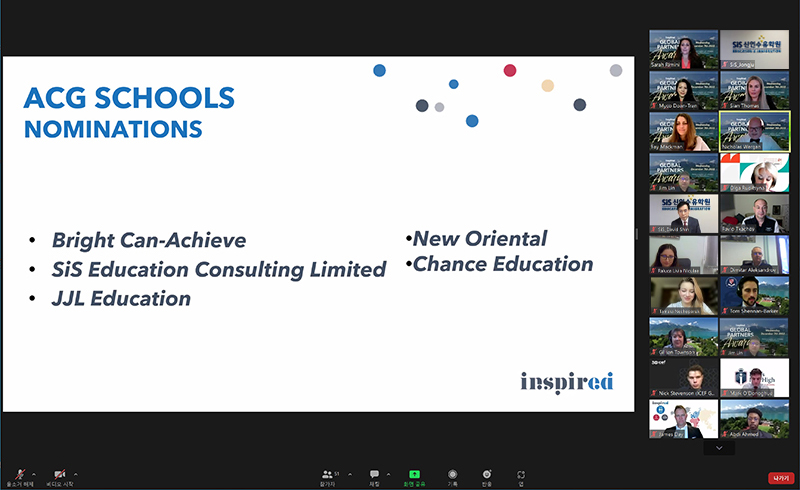Viewport: 800px width, 490px height.
Task: Expand video options arrow next to camera
Action: [76, 474]
